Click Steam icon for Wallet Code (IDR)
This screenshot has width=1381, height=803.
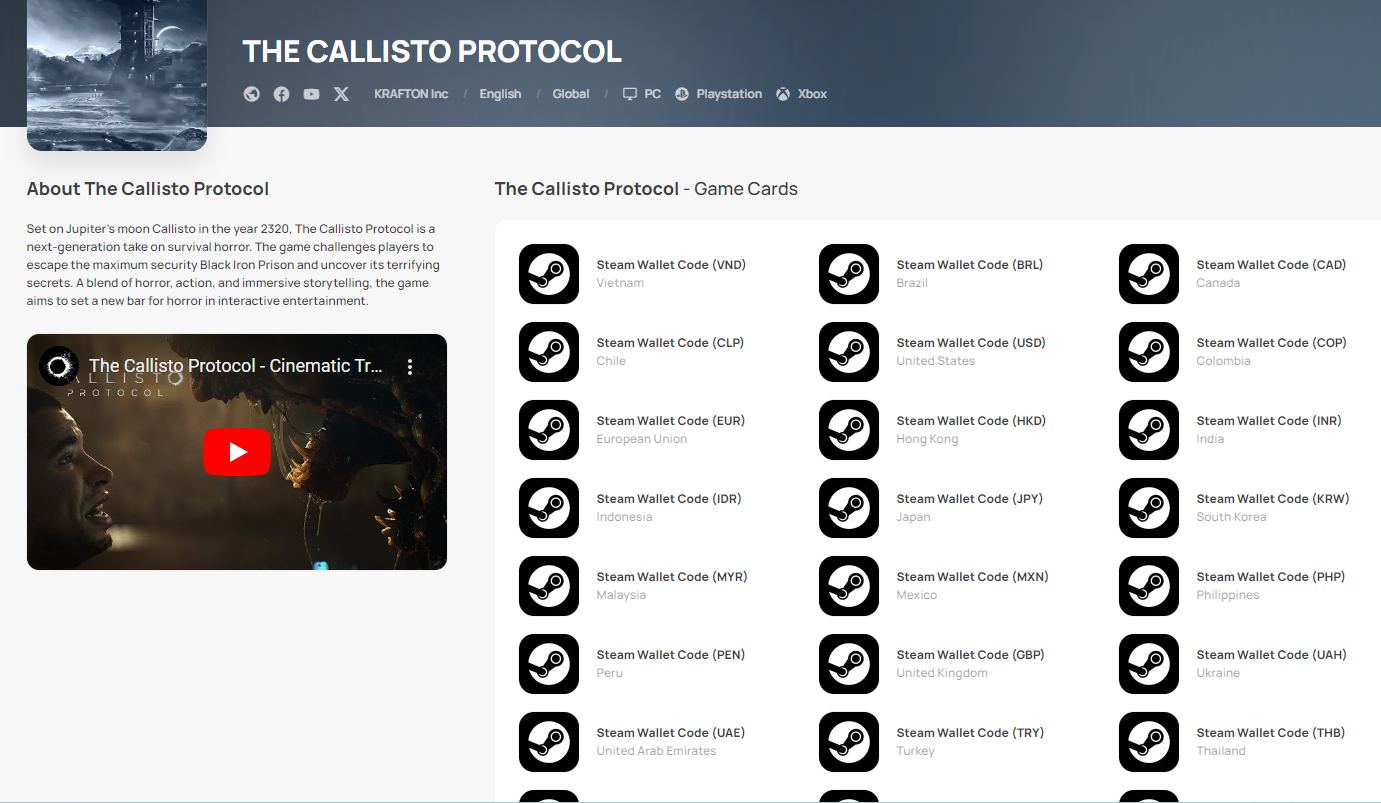click(549, 508)
